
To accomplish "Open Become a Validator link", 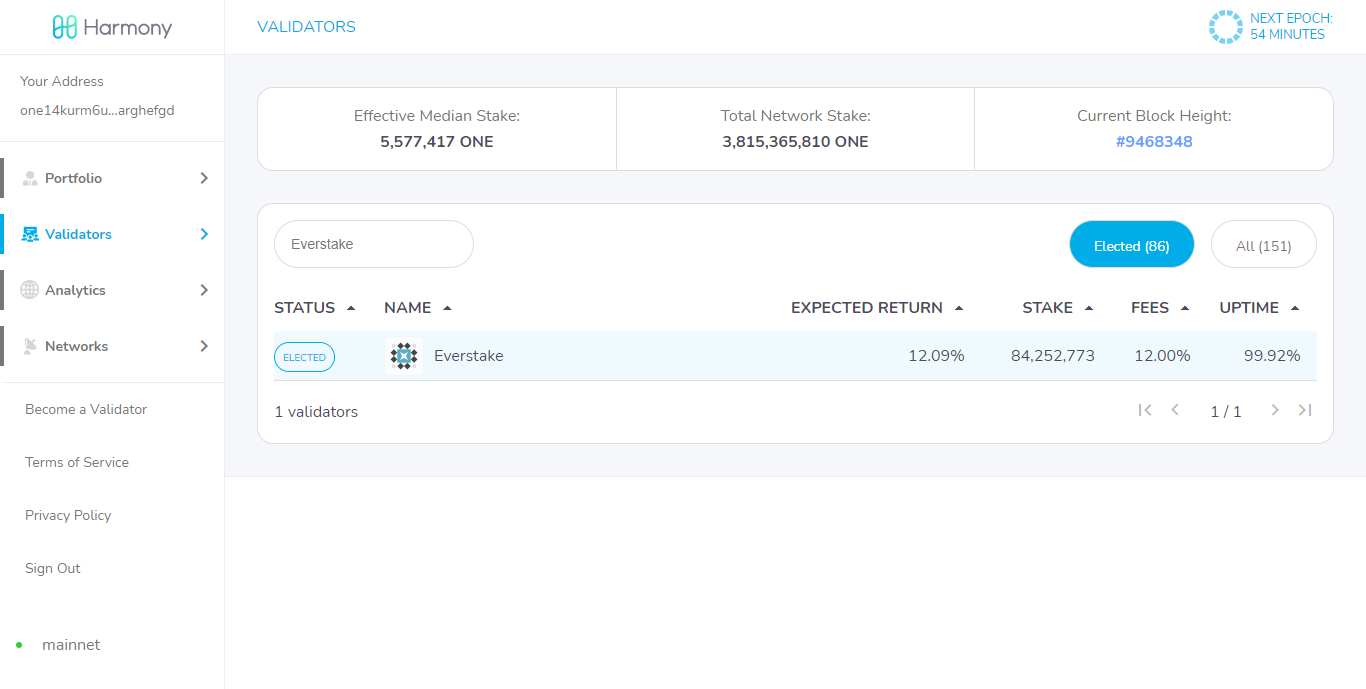I will (86, 409).
